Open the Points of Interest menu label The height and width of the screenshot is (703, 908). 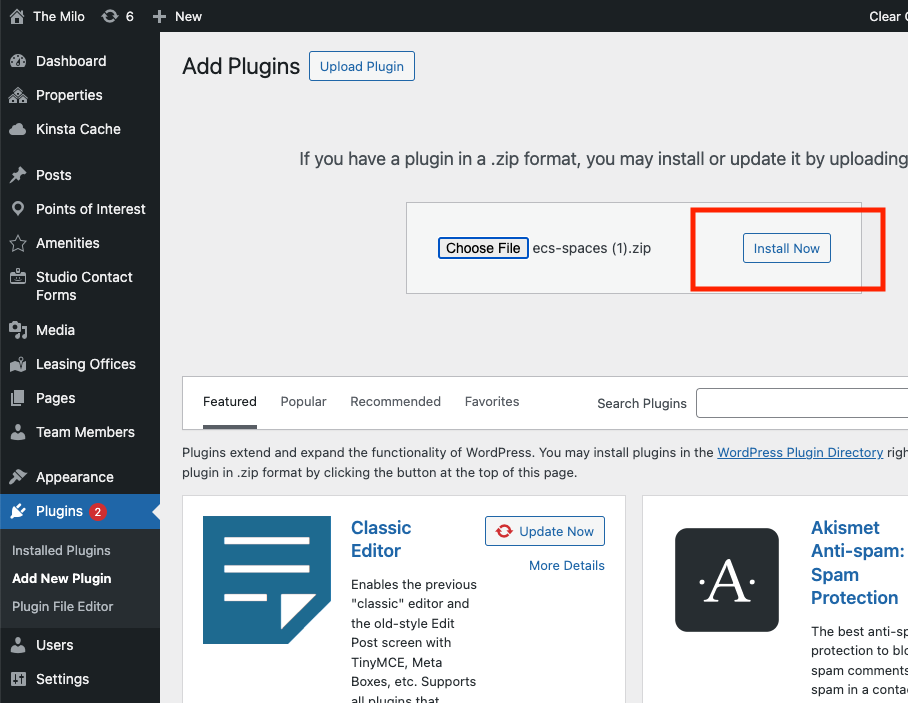(90, 209)
